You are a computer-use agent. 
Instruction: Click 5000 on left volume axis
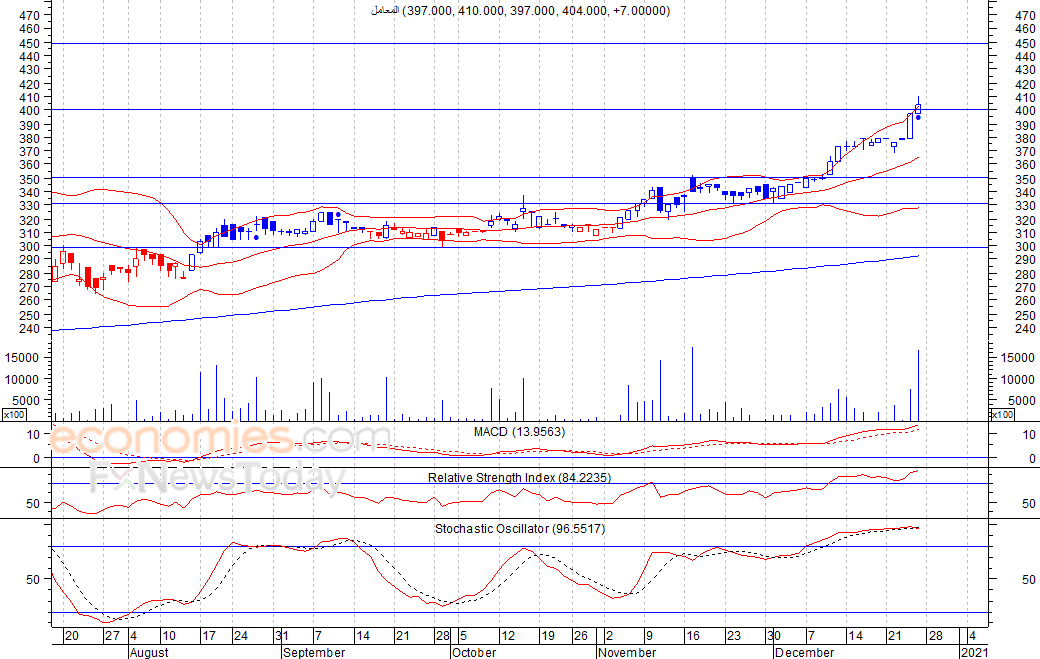27,400
